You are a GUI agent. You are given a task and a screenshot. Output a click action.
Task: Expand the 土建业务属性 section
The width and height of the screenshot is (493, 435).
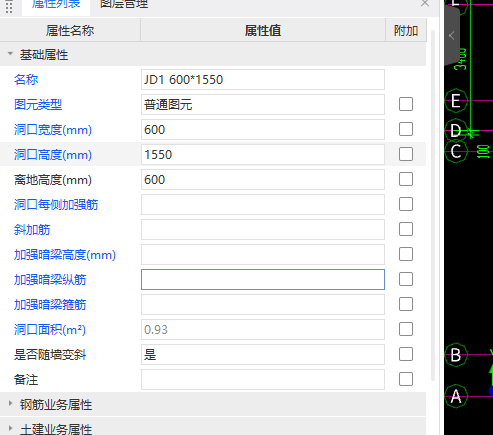(x=10, y=428)
